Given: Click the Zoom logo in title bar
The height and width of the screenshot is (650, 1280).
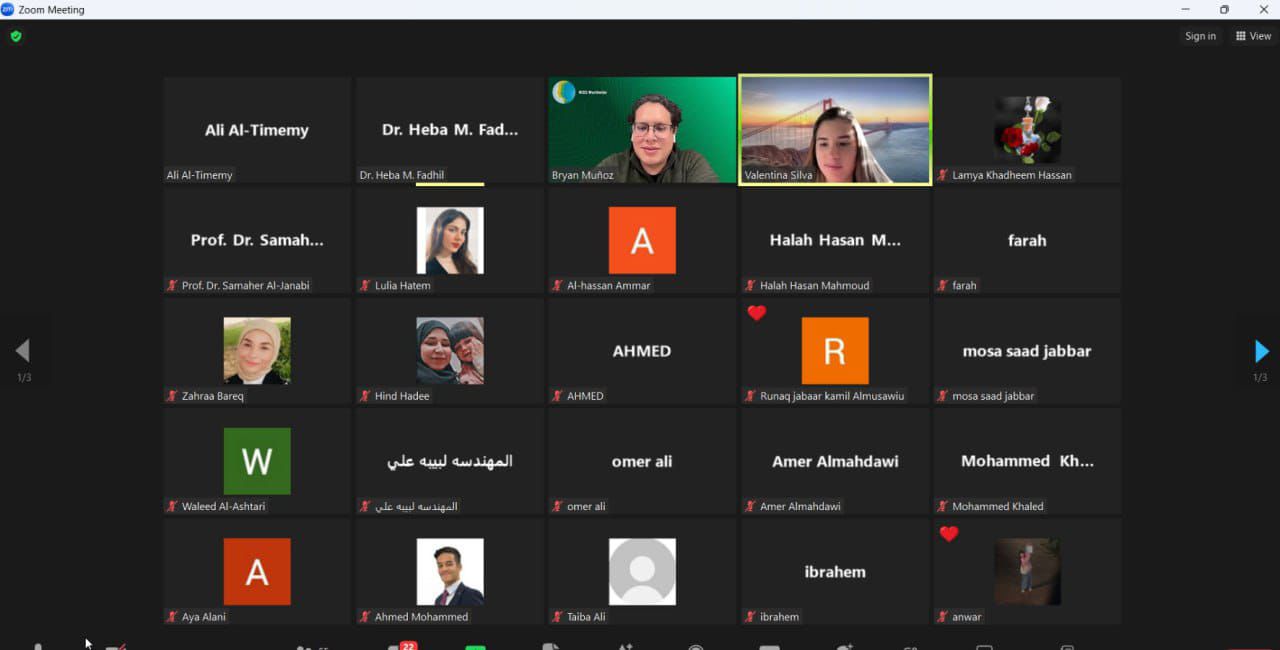Looking at the screenshot, I should (x=8, y=9).
